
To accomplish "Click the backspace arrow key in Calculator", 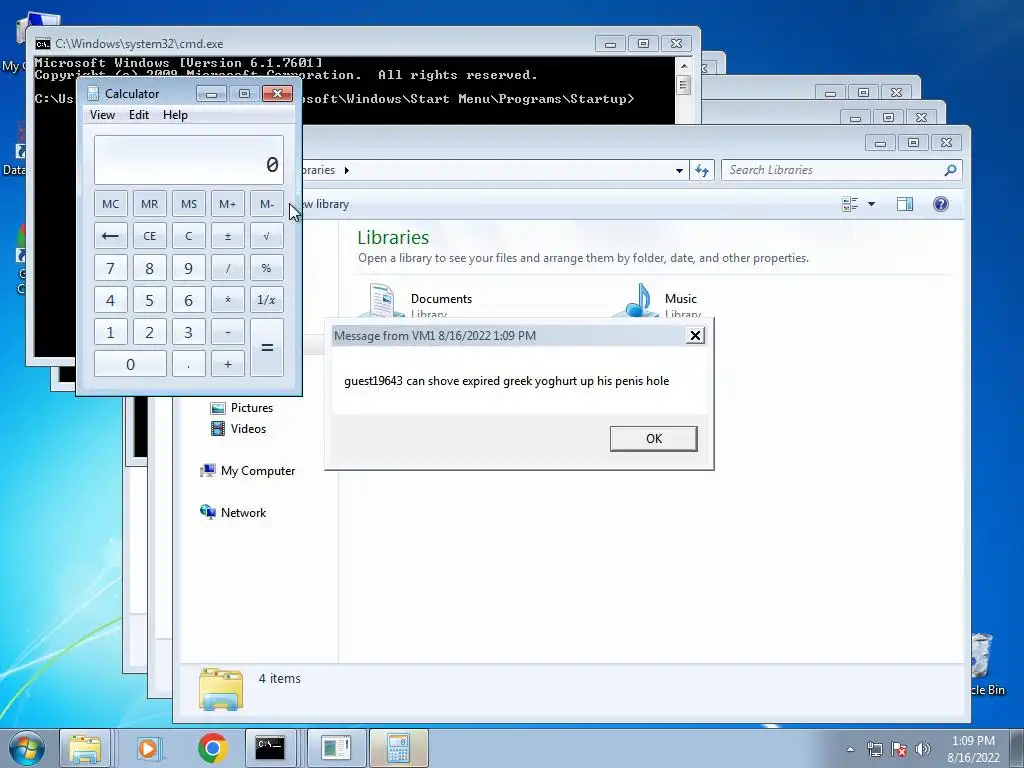I will pyautogui.click(x=110, y=236).
